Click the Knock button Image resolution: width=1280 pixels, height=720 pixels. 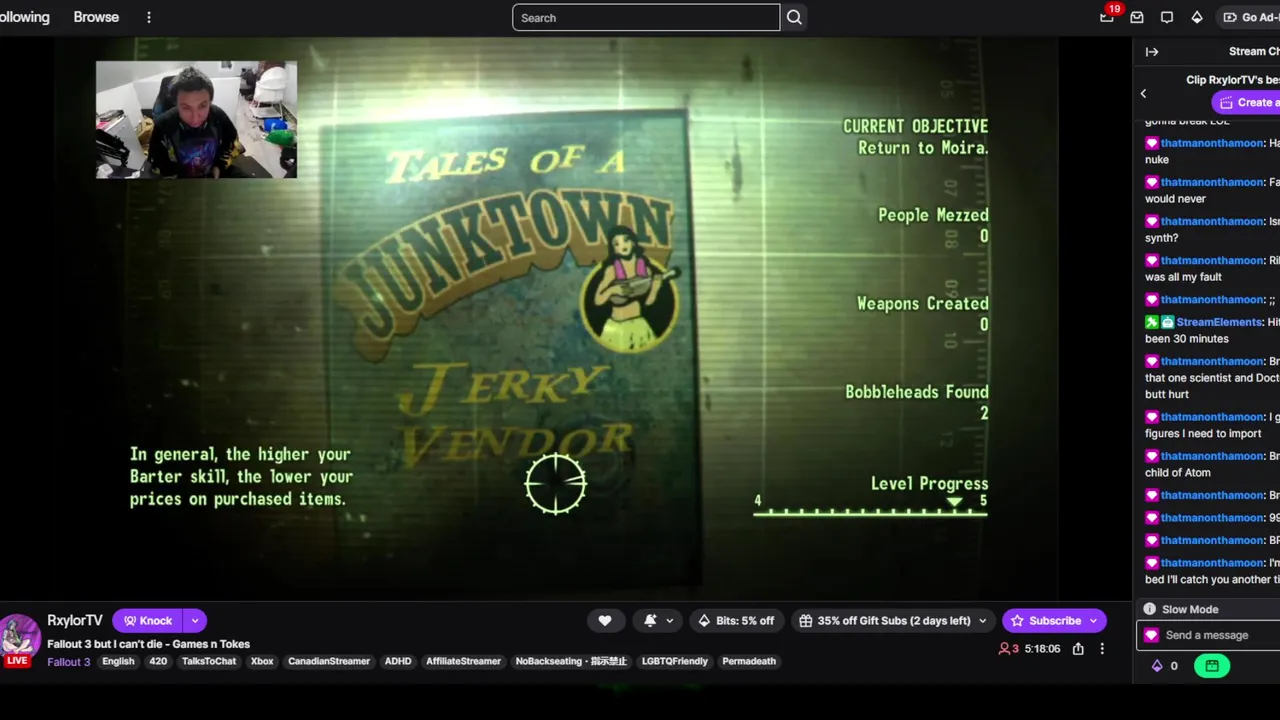click(x=148, y=621)
